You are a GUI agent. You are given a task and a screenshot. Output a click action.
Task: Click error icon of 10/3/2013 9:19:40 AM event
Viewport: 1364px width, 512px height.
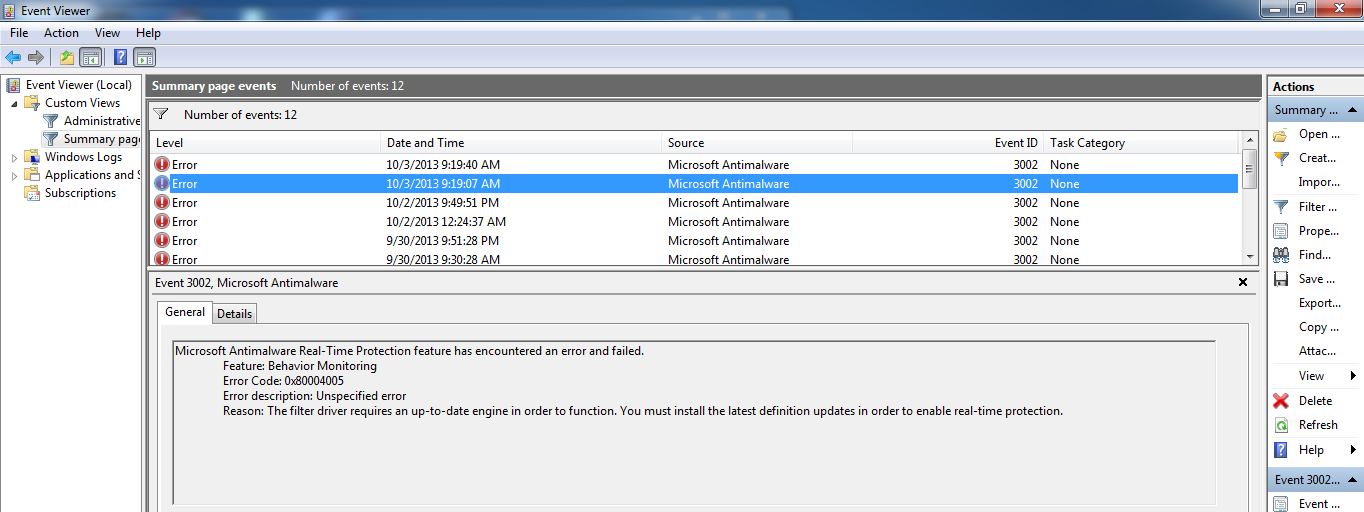pos(162,164)
